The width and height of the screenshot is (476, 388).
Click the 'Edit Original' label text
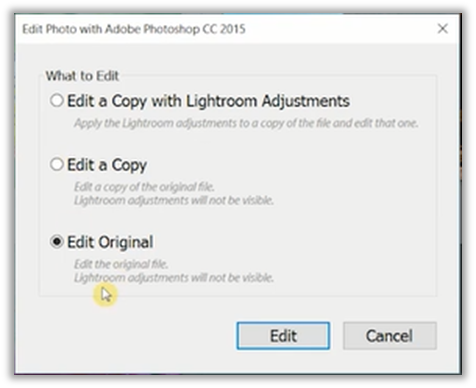110,242
